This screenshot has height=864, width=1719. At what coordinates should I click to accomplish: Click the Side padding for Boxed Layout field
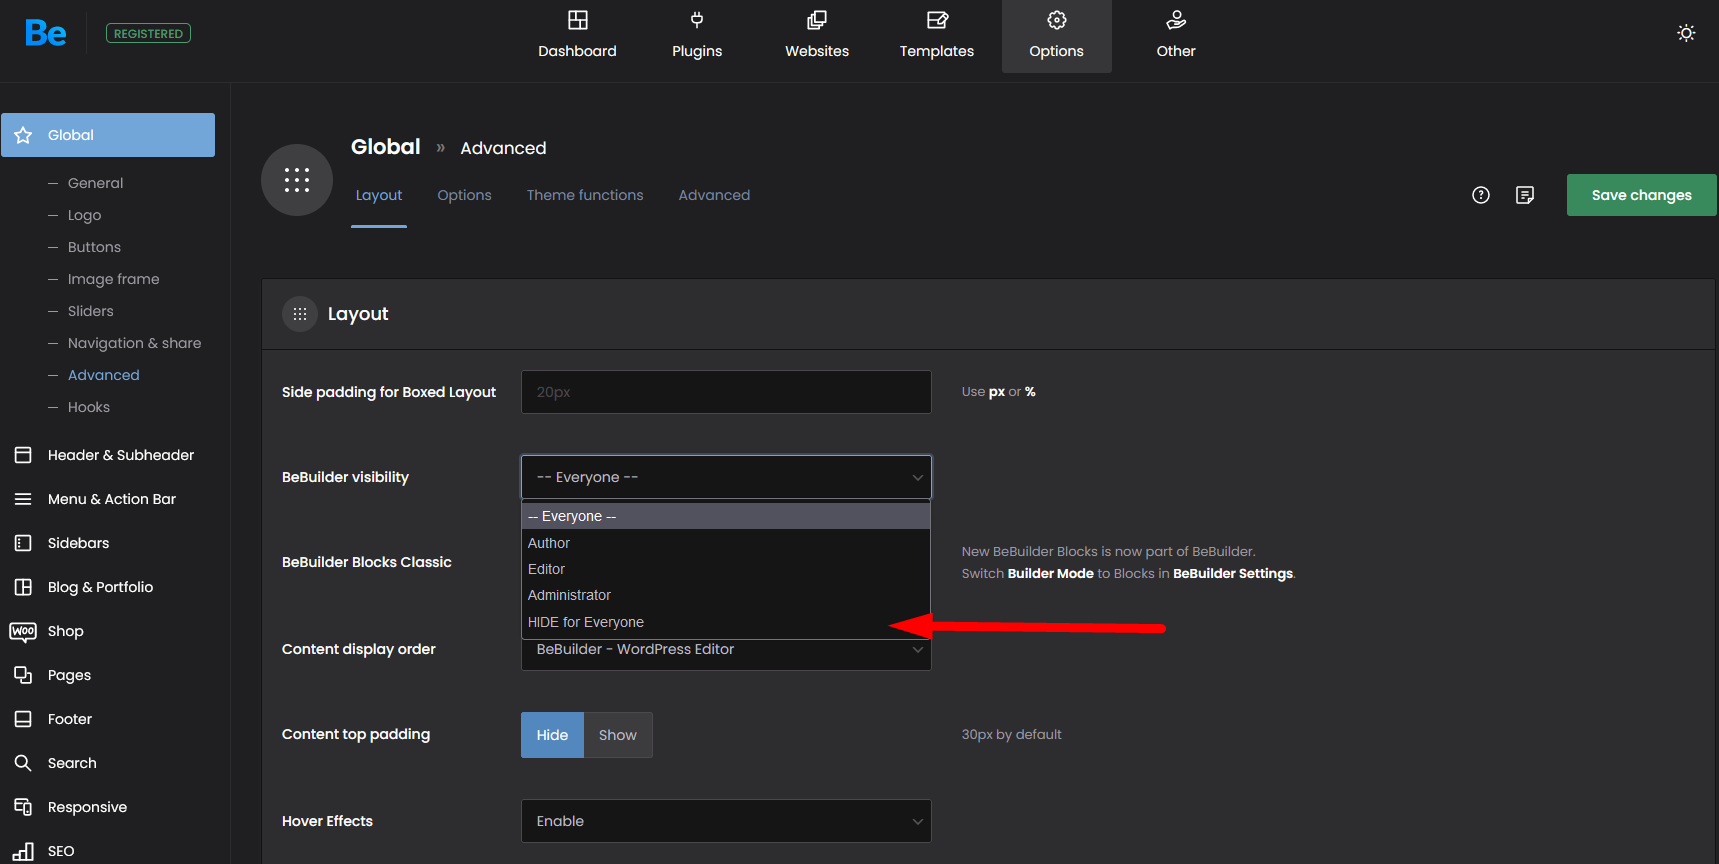pyautogui.click(x=726, y=392)
